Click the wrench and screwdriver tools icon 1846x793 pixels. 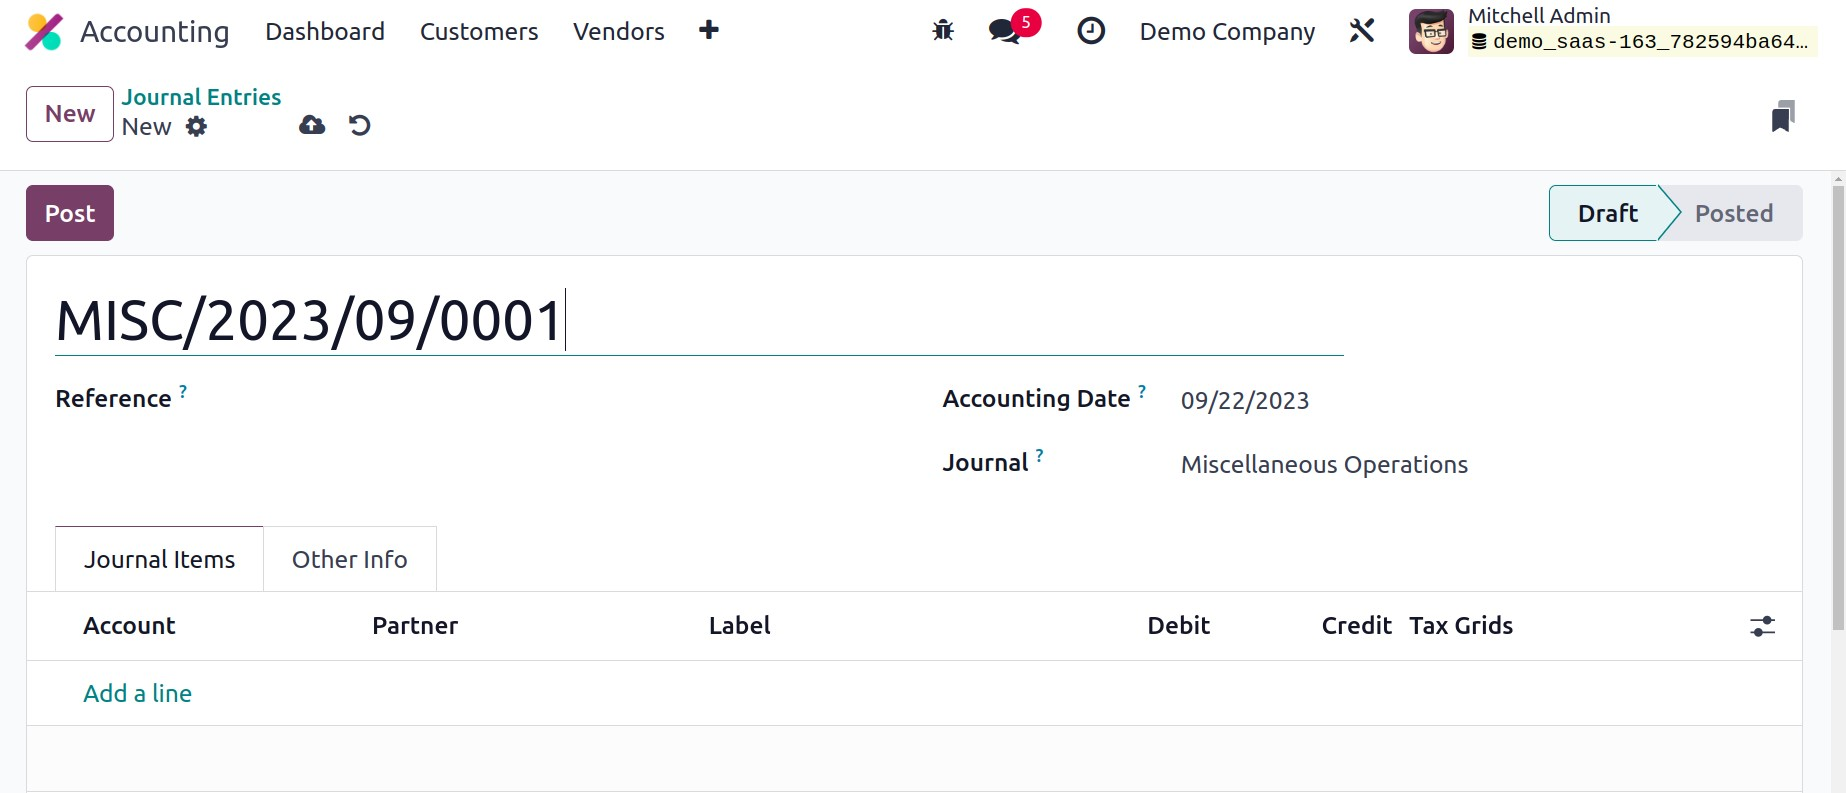pos(1362,31)
